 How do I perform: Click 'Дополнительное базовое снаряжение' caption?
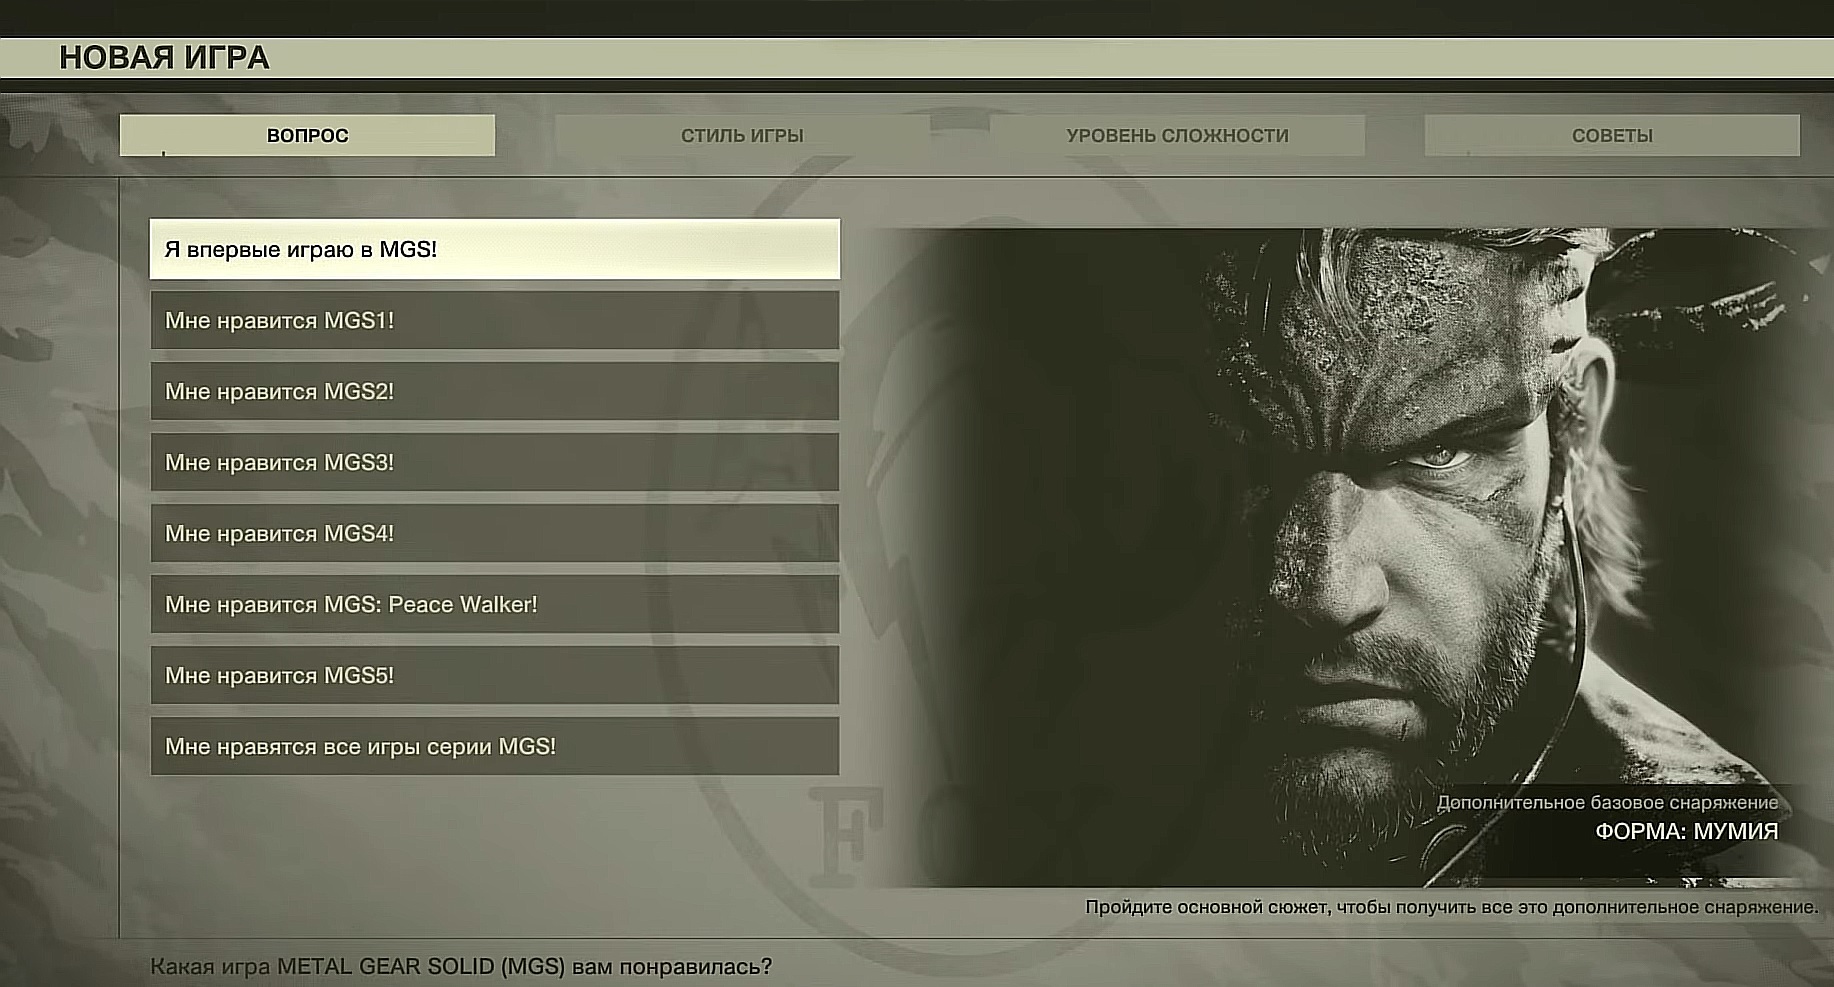[1607, 802]
